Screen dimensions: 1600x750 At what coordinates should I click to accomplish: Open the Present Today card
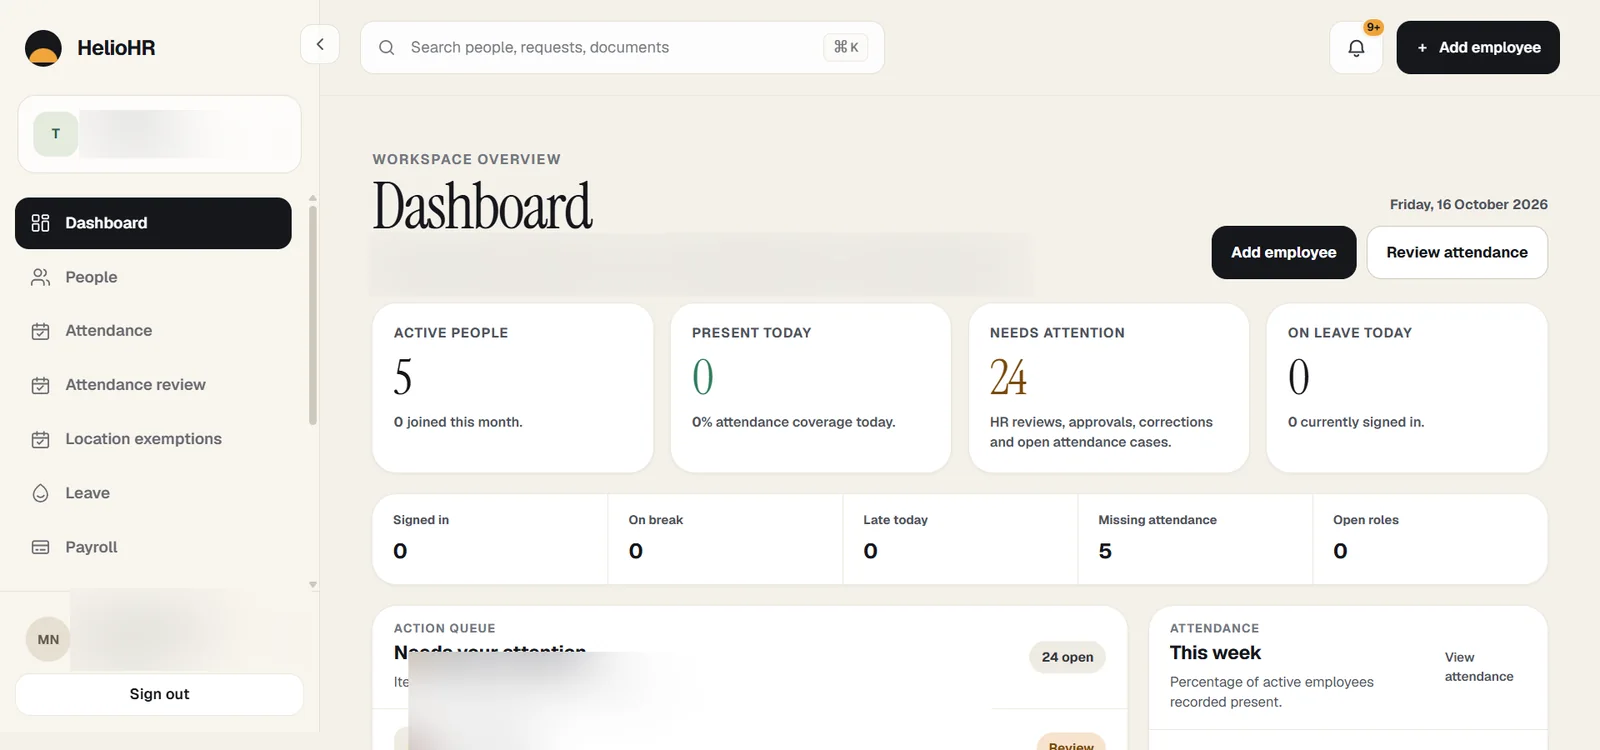[811, 388]
